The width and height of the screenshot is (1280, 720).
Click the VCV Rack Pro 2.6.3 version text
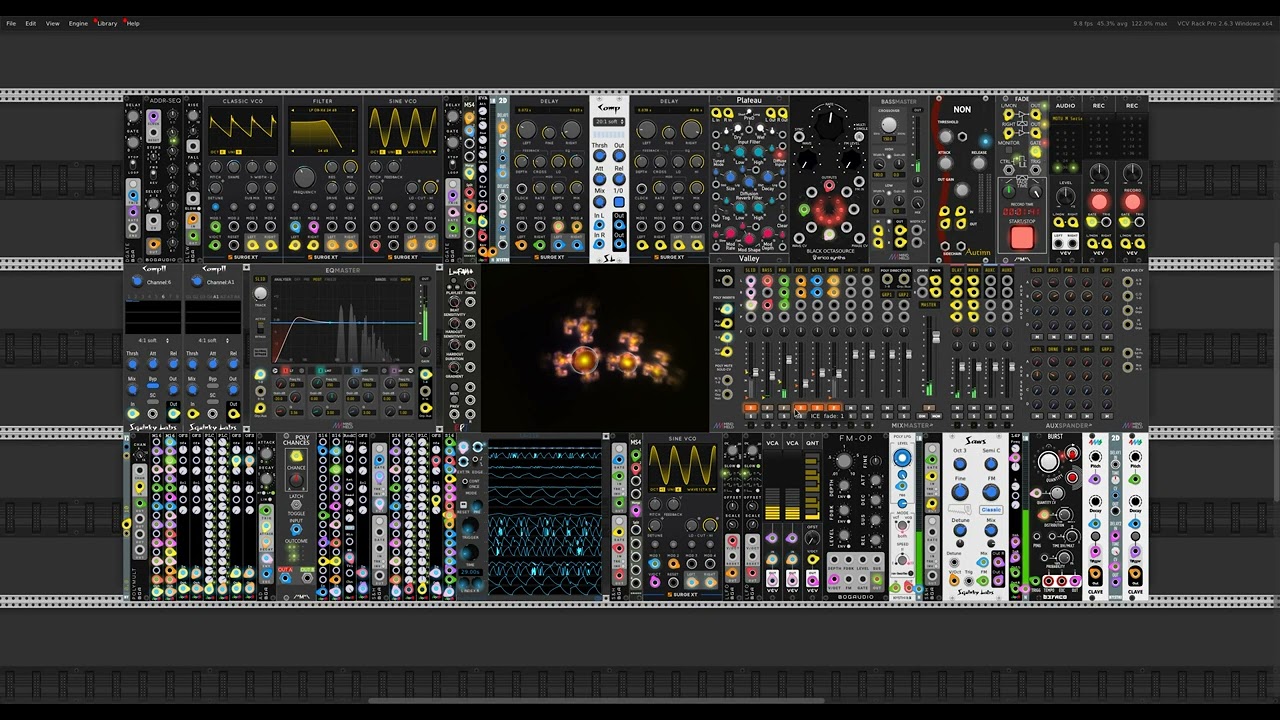[x=1205, y=23]
